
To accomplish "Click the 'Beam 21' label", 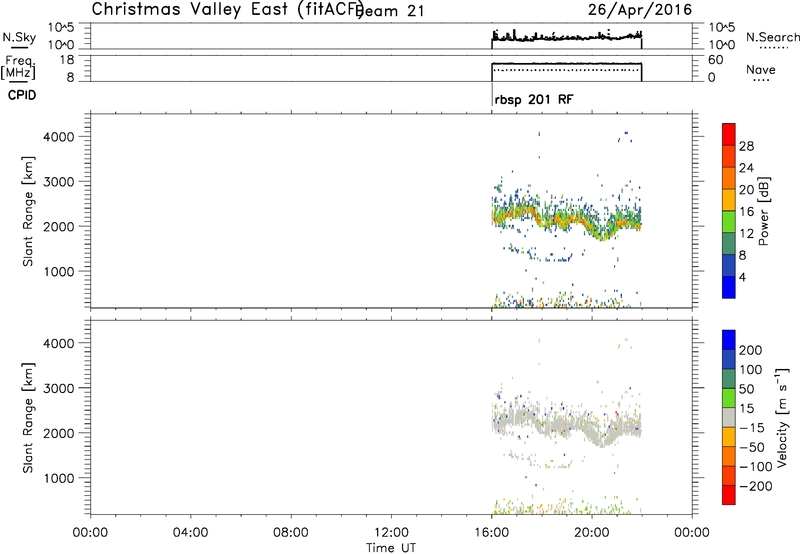I will click(390, 11).
